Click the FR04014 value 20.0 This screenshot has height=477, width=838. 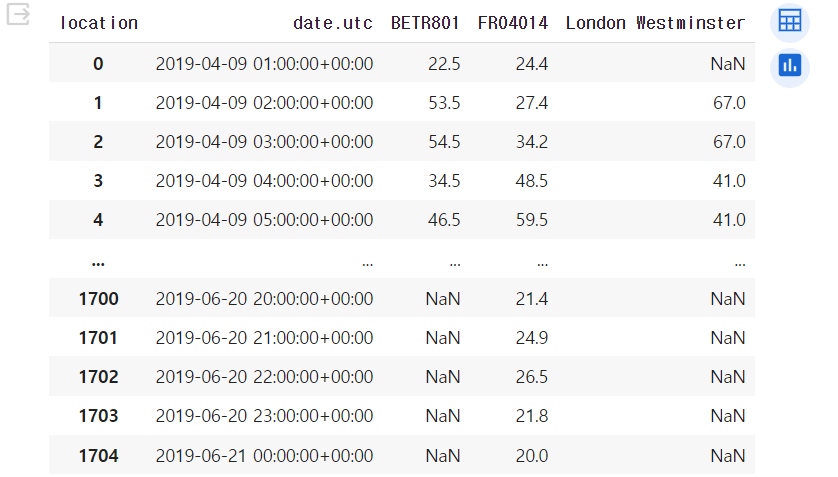[x=532, y=456]
